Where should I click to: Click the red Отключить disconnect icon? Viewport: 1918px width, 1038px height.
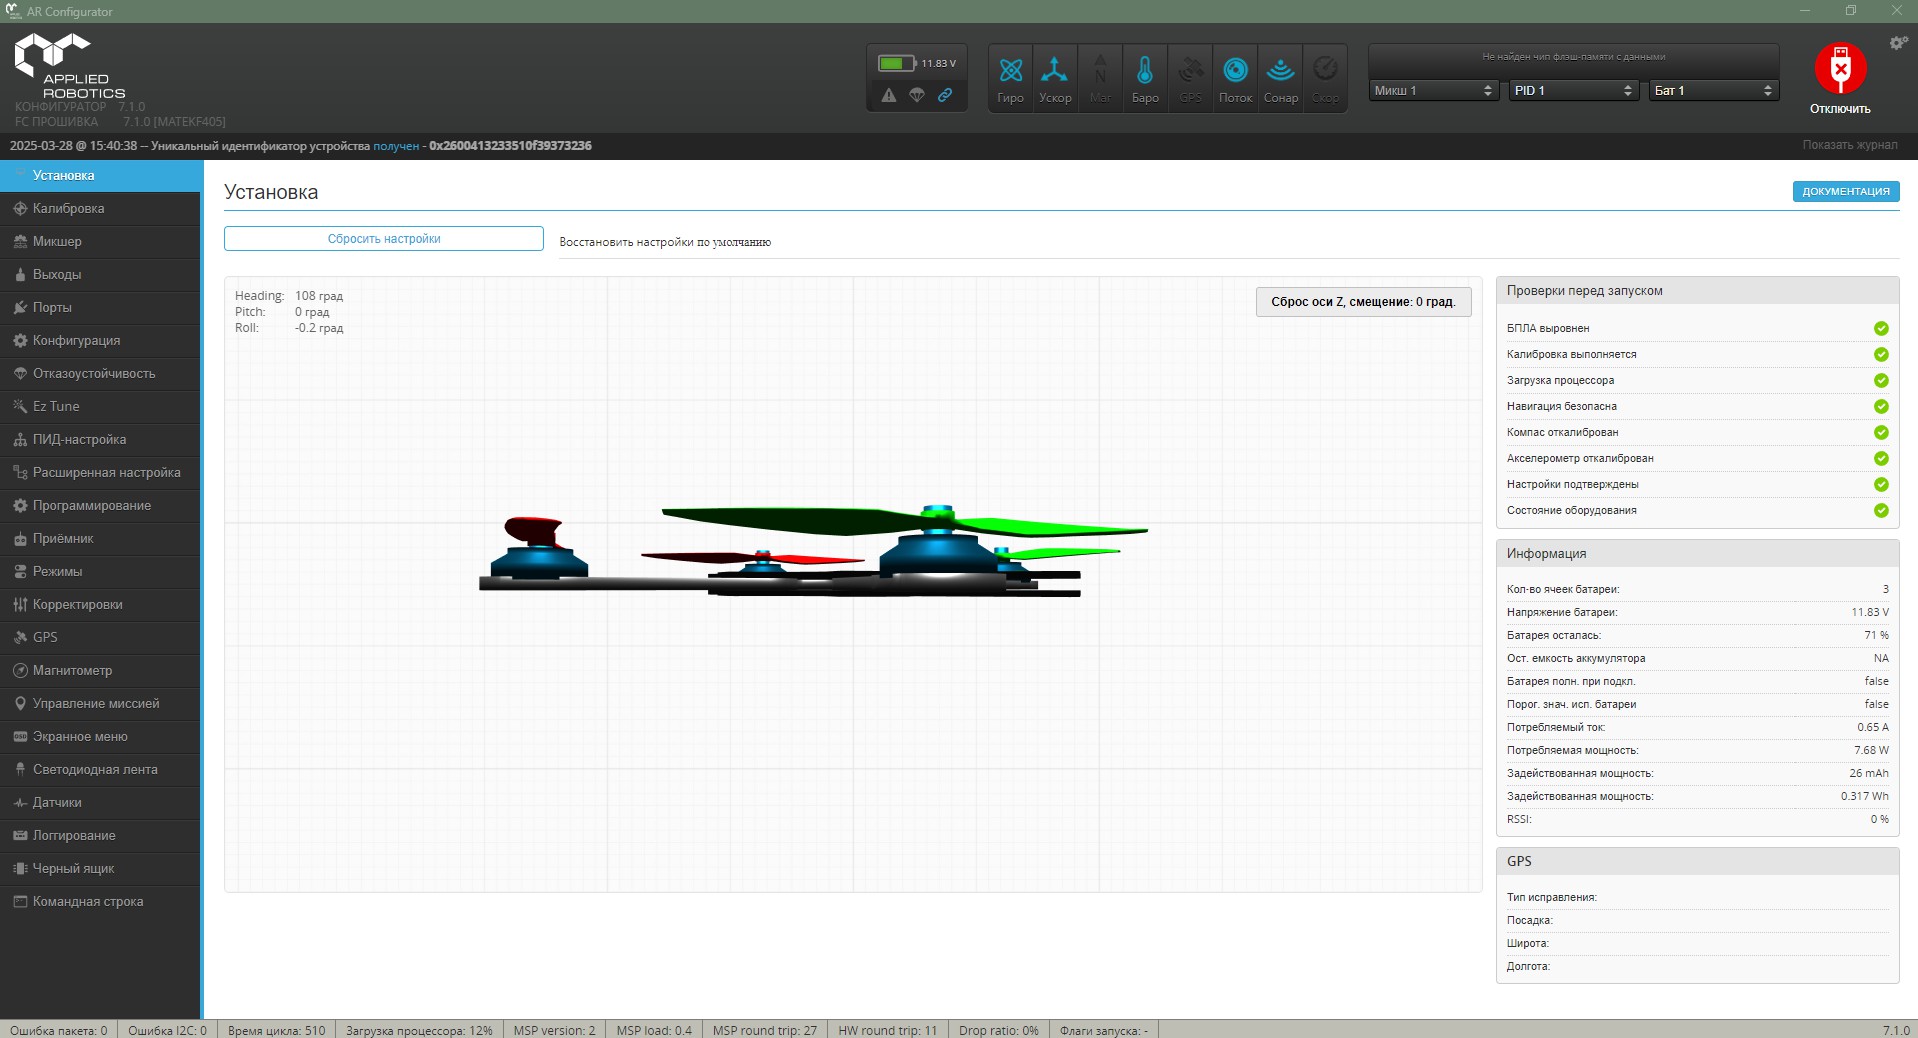click(1839, 69)
